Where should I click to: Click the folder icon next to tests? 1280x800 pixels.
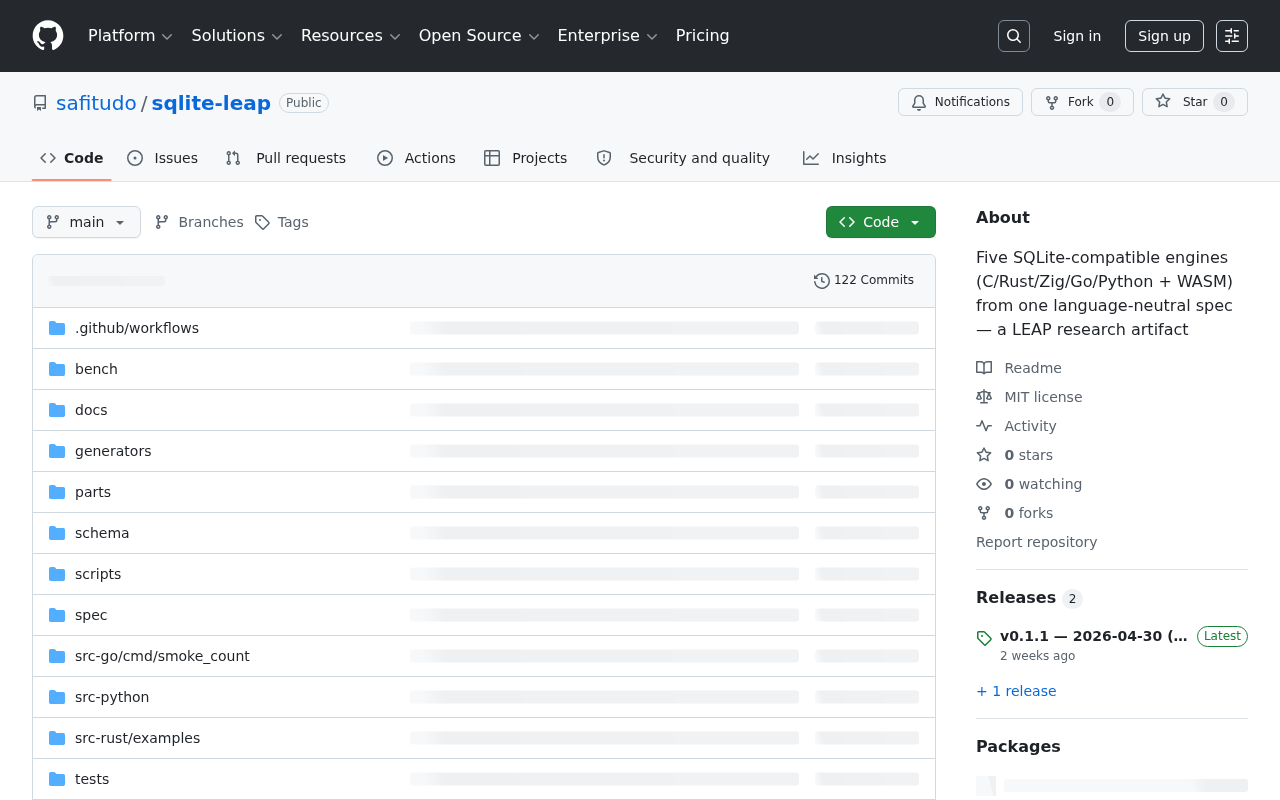tap(57, 779)
